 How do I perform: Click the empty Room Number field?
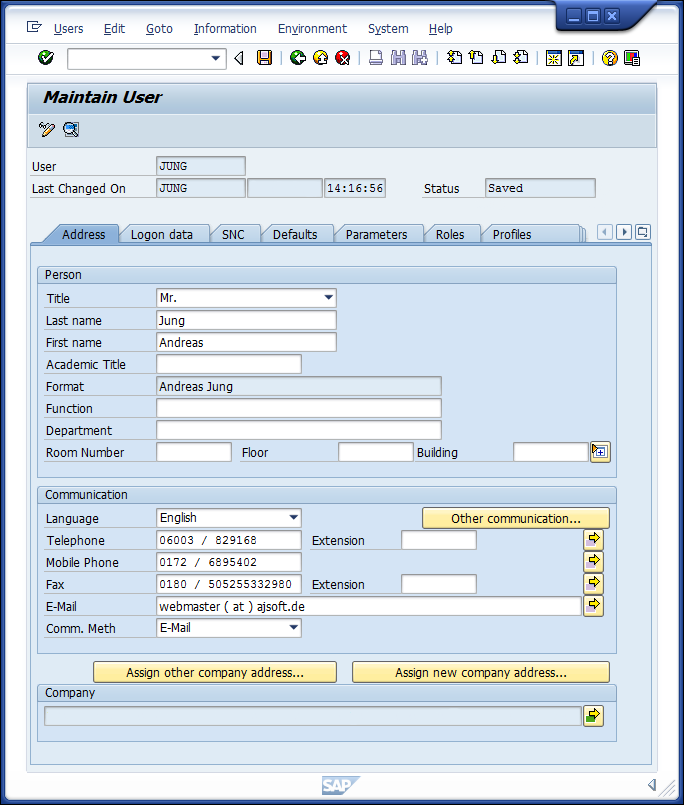tap(194, 452)
